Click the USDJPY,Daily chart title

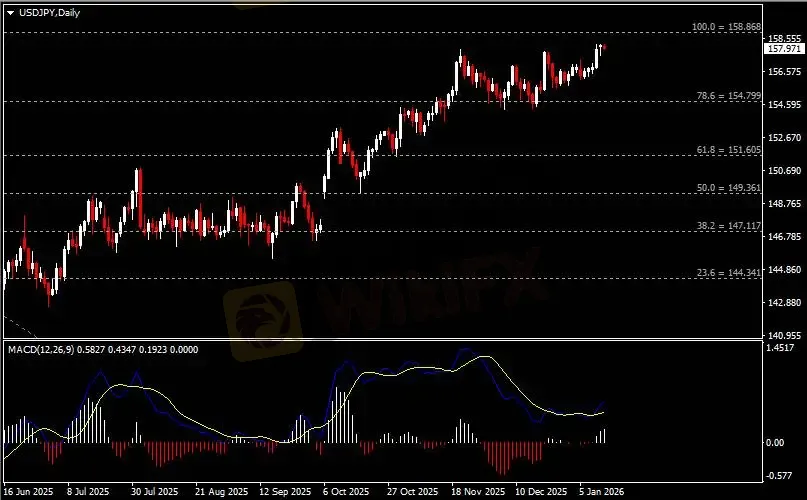49,13
